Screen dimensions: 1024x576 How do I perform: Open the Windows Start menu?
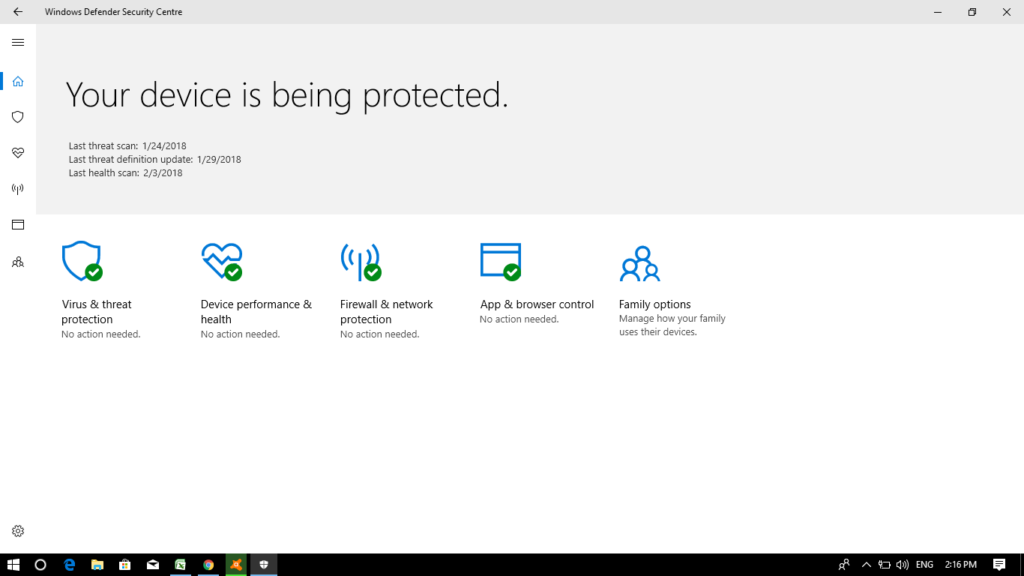(13, 565)
